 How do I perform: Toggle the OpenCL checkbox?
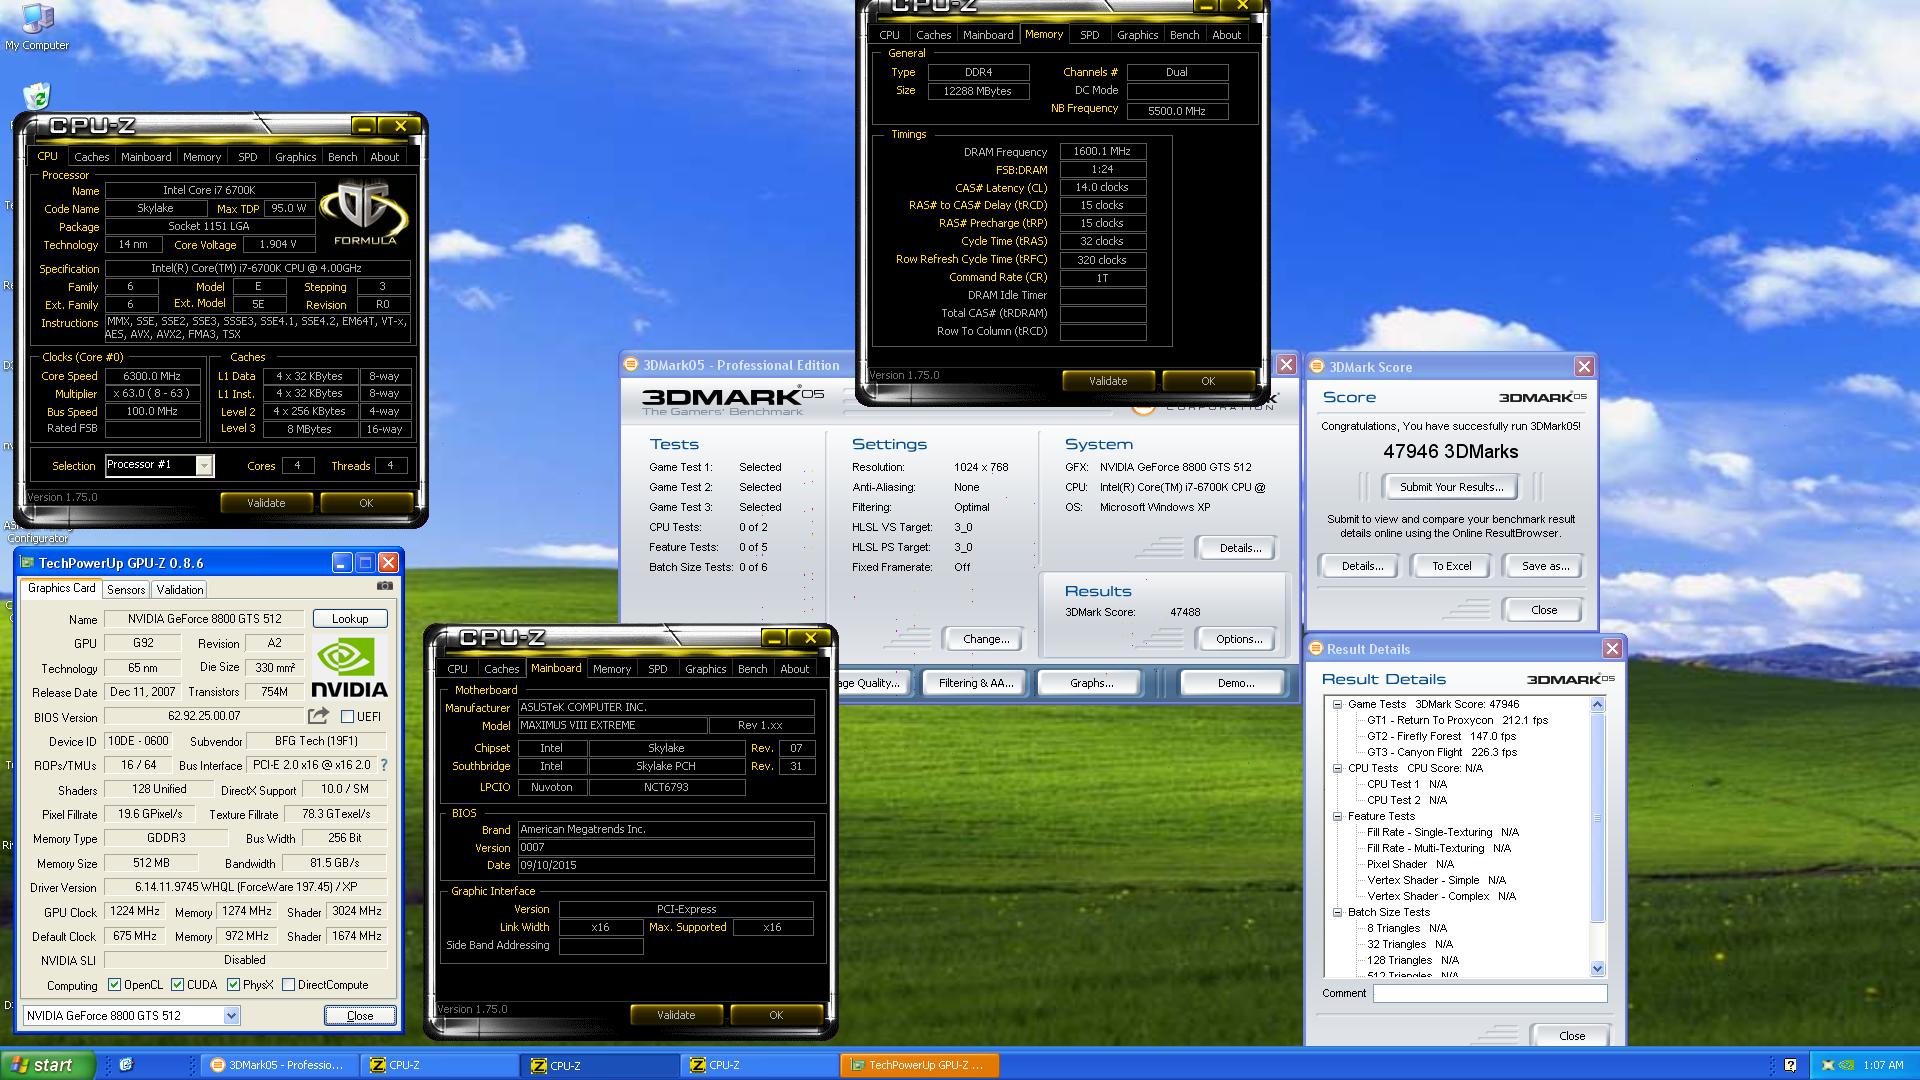pyautogui.click(x=114, y=985)
